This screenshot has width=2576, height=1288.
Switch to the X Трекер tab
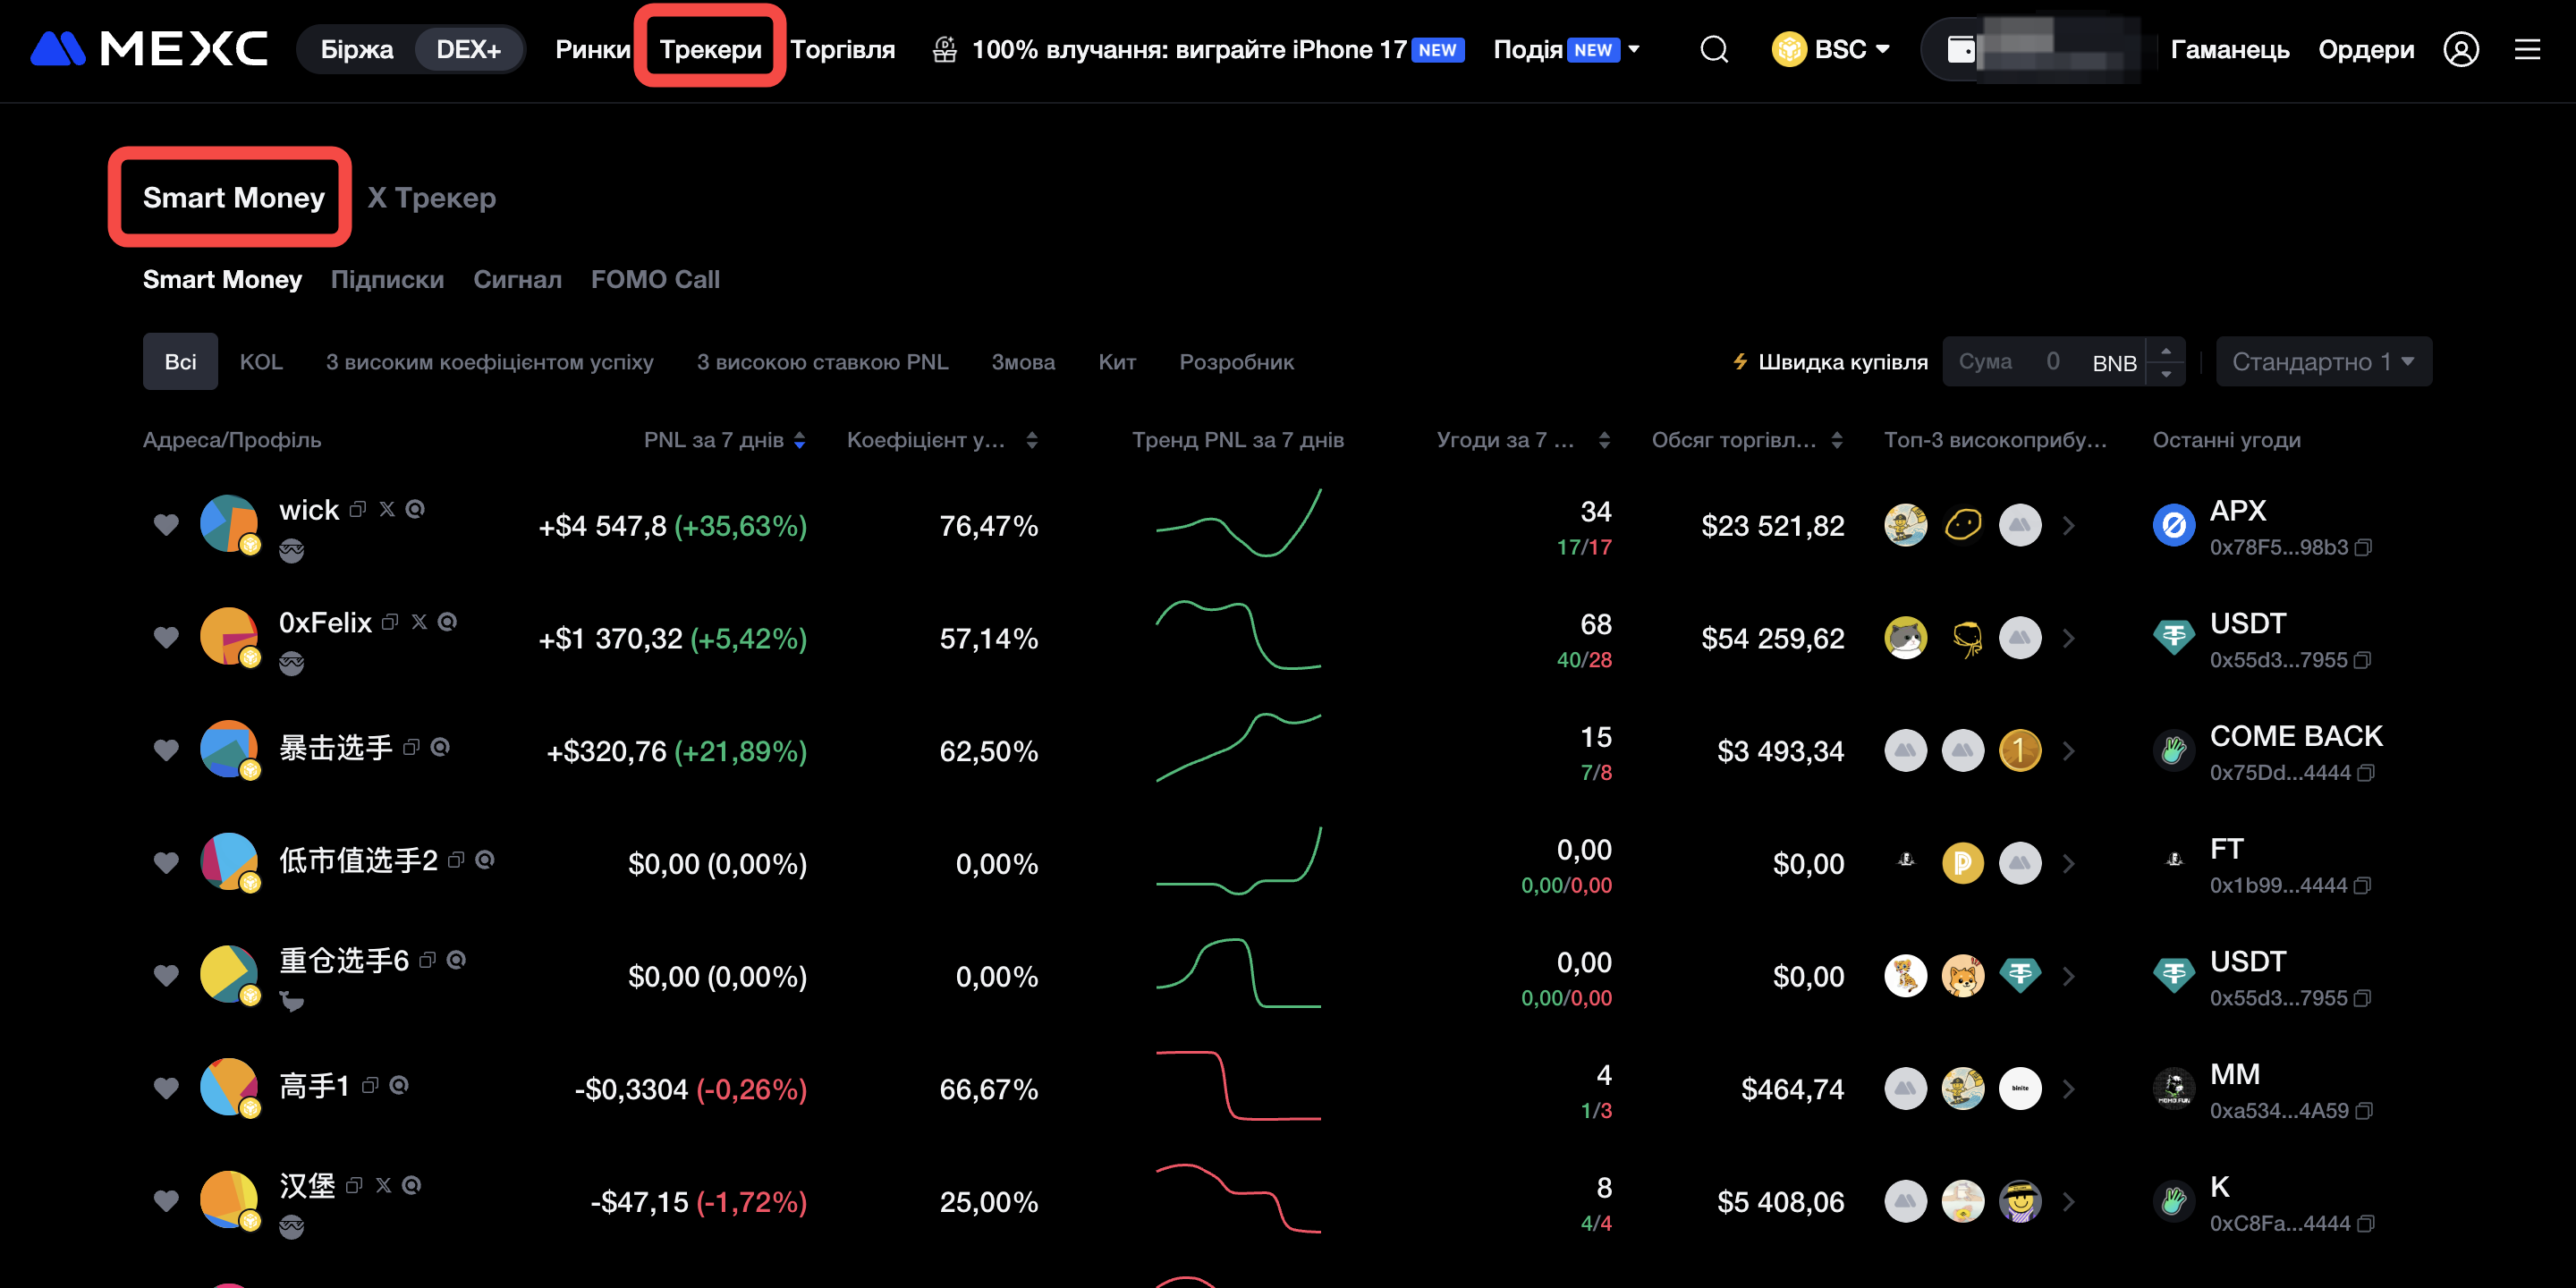[431, 198]
